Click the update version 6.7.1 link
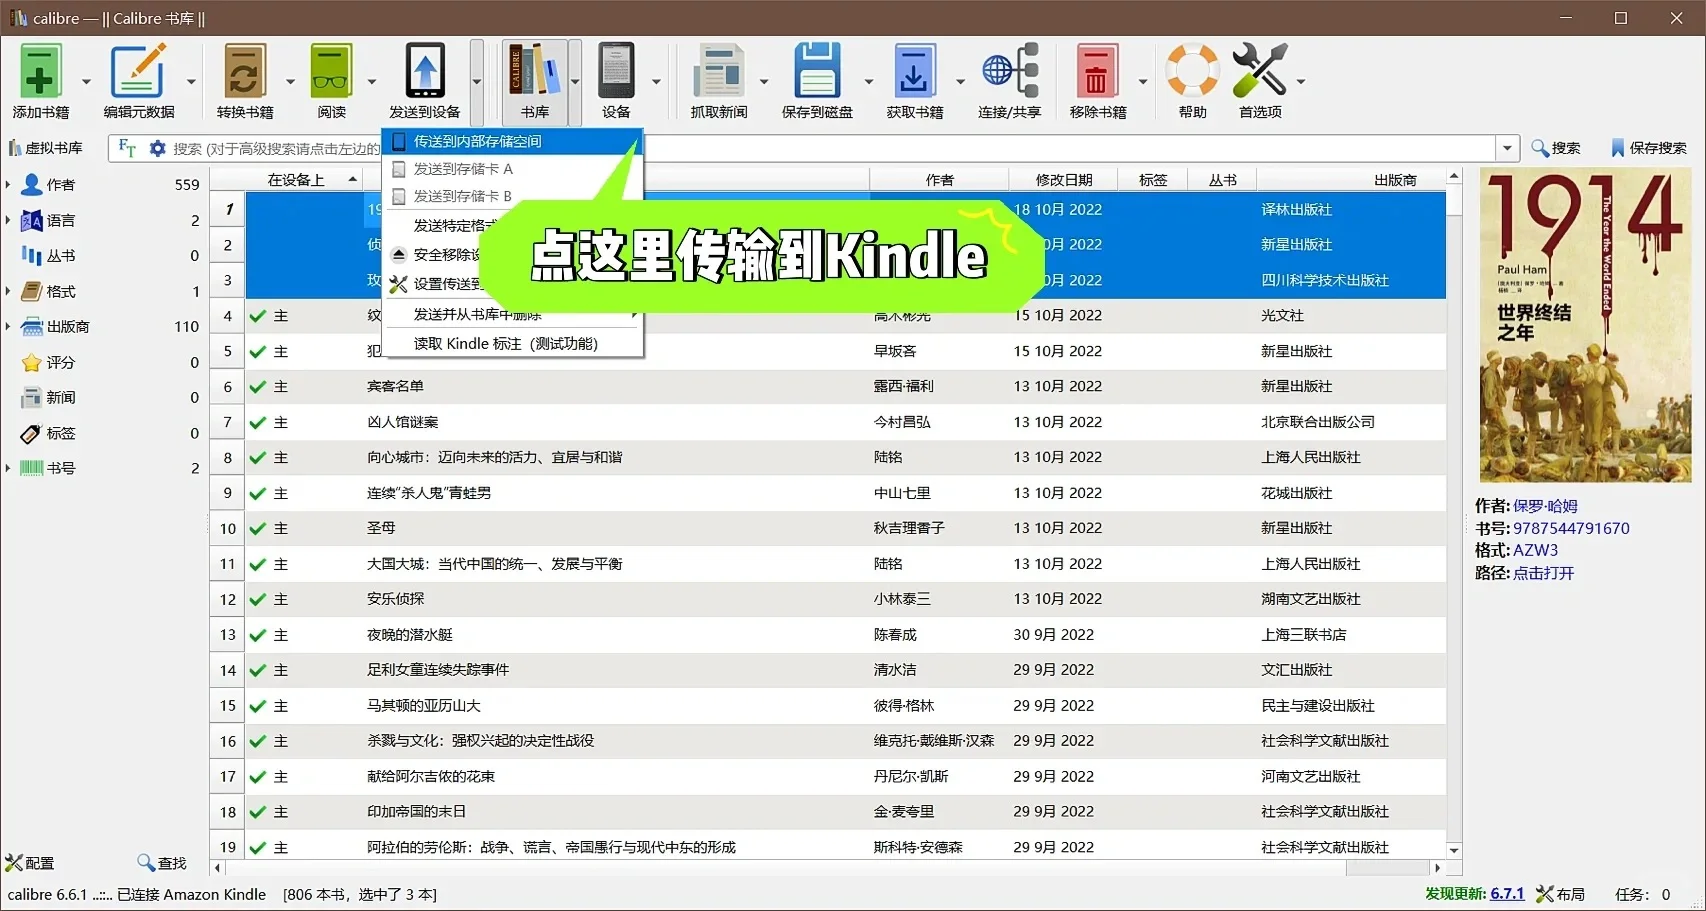1706x911 pixels. coord(1507,894)
